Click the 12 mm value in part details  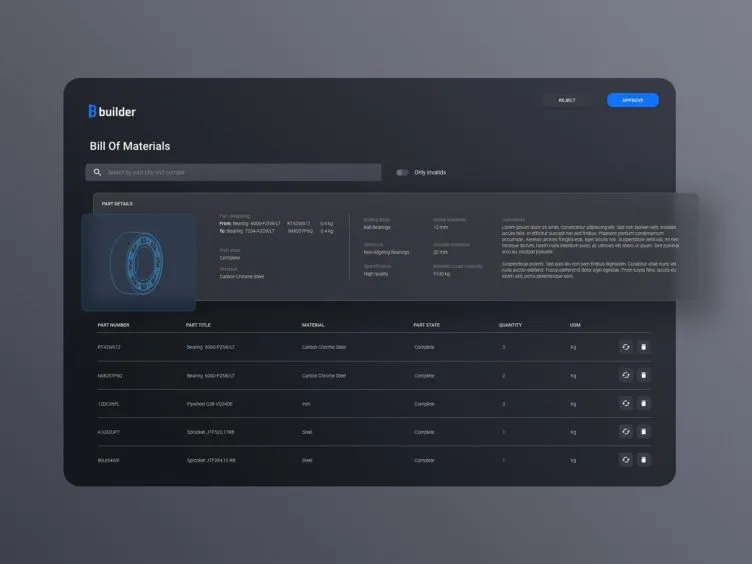click(x=441, y=227)
